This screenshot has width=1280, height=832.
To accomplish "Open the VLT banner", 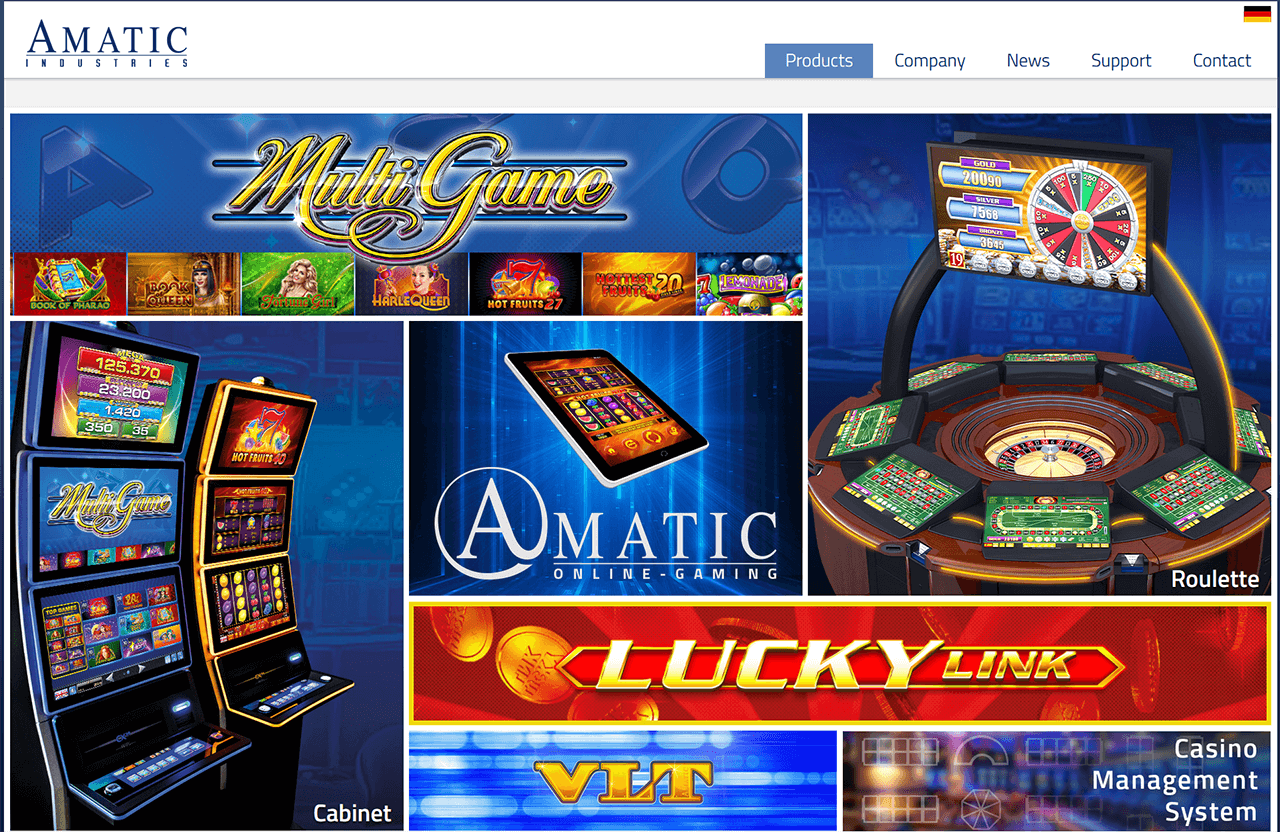I will point(623,780).
